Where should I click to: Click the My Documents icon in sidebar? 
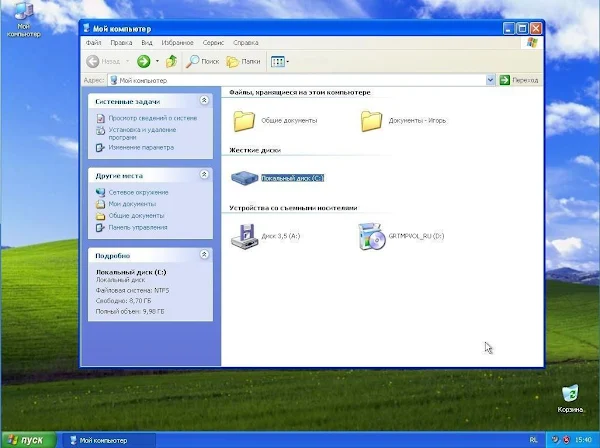(100, 204)
